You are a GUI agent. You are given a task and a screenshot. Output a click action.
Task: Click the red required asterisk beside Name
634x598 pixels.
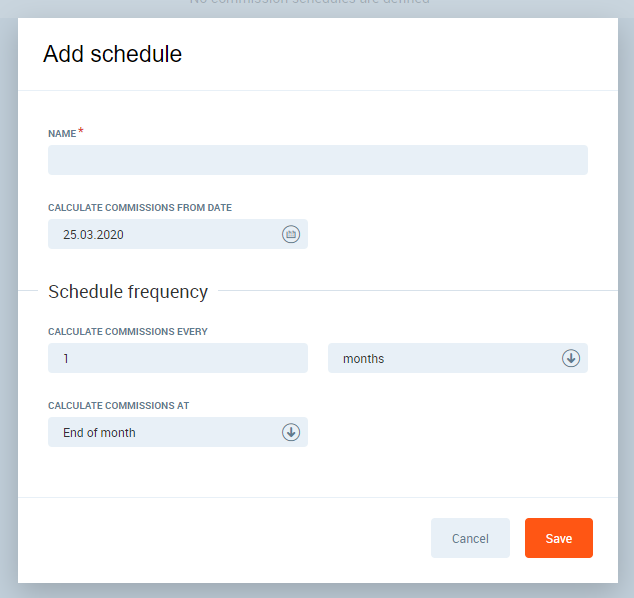coord(81,132)
